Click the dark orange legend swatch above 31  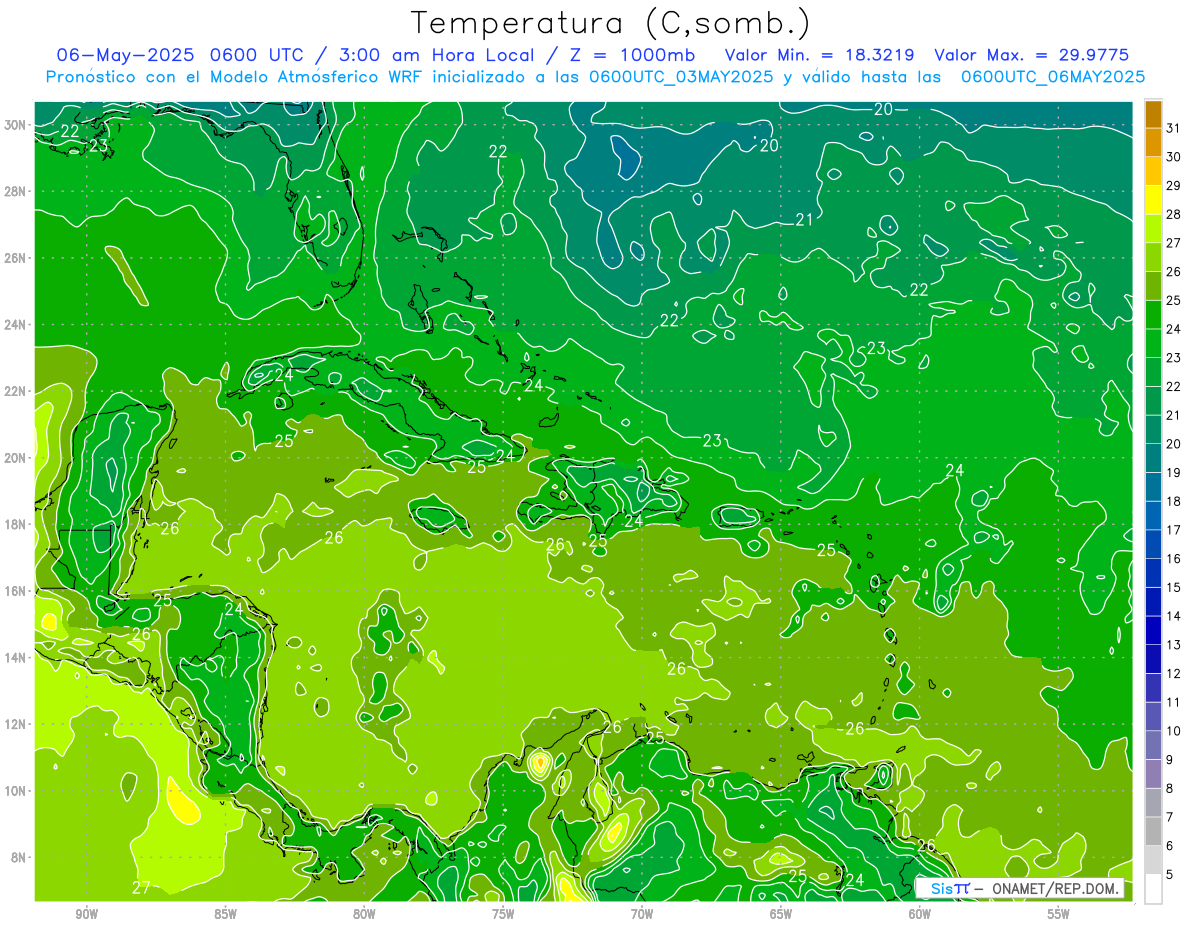[x=1154, y=114]
